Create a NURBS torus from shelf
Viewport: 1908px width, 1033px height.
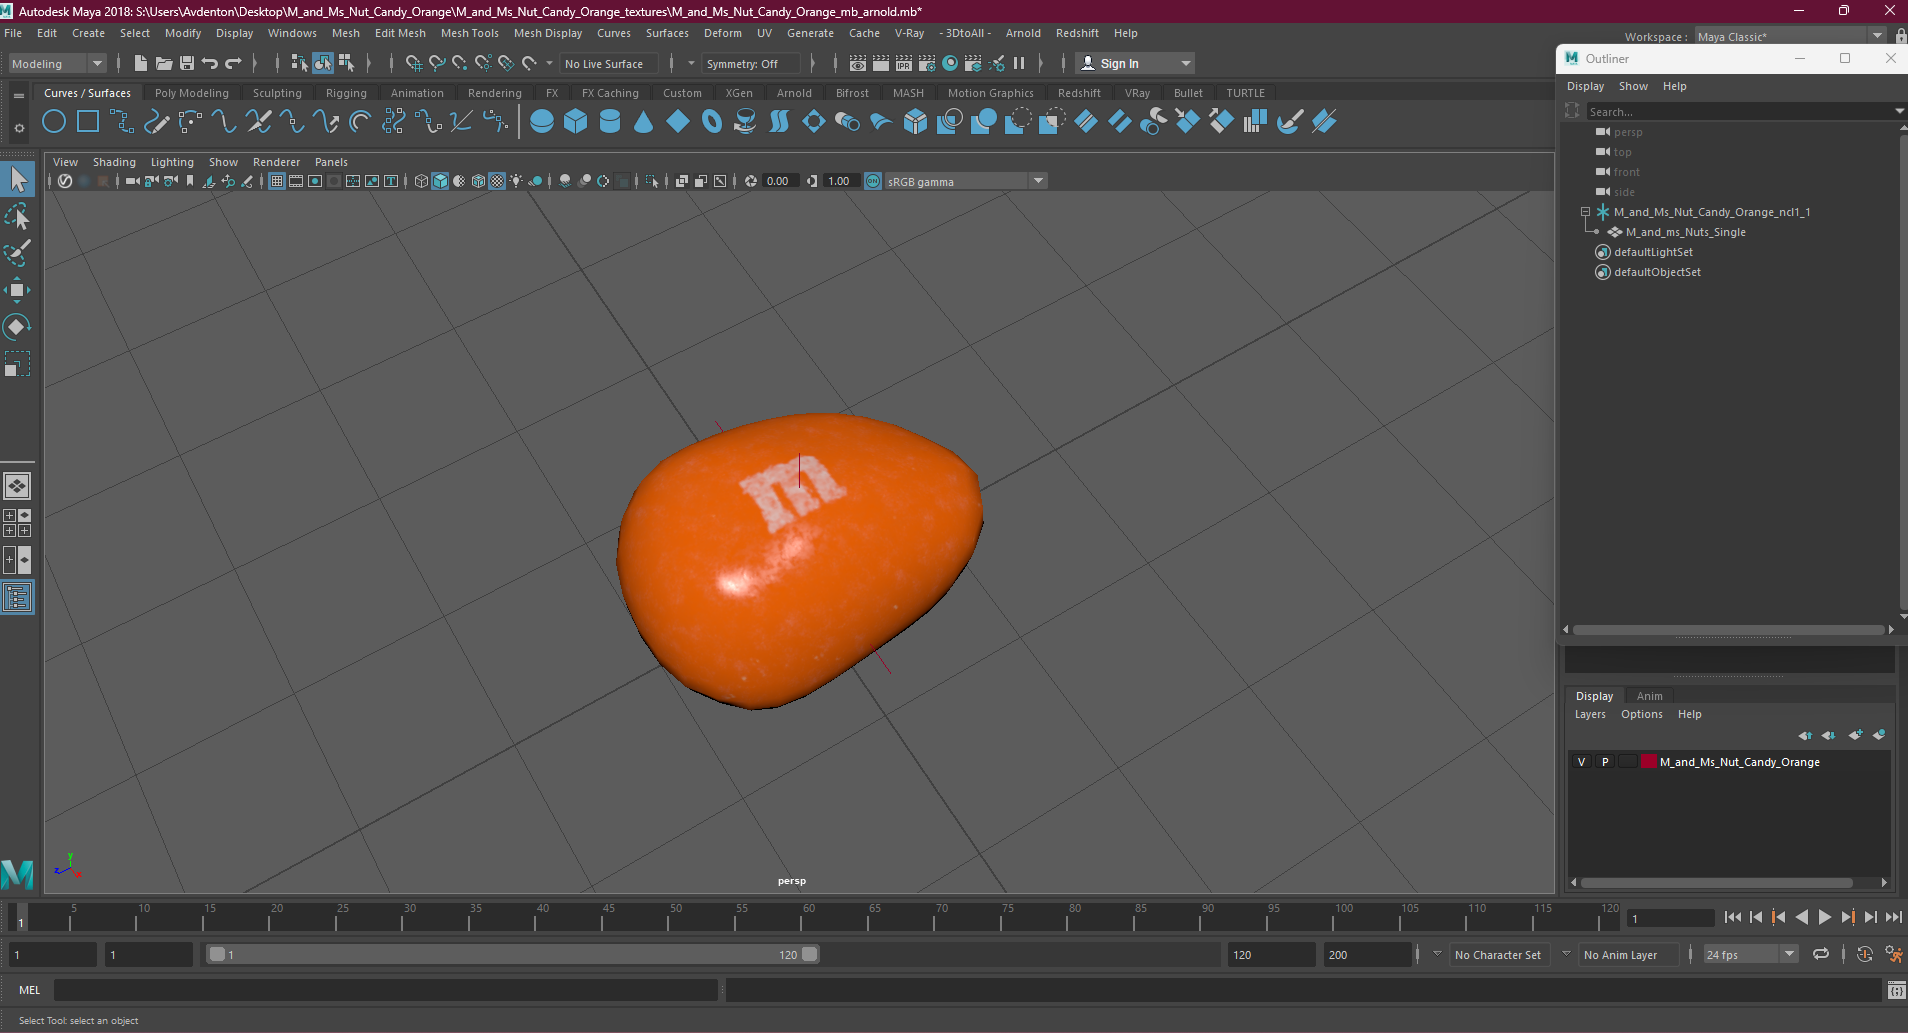(712, 122)
